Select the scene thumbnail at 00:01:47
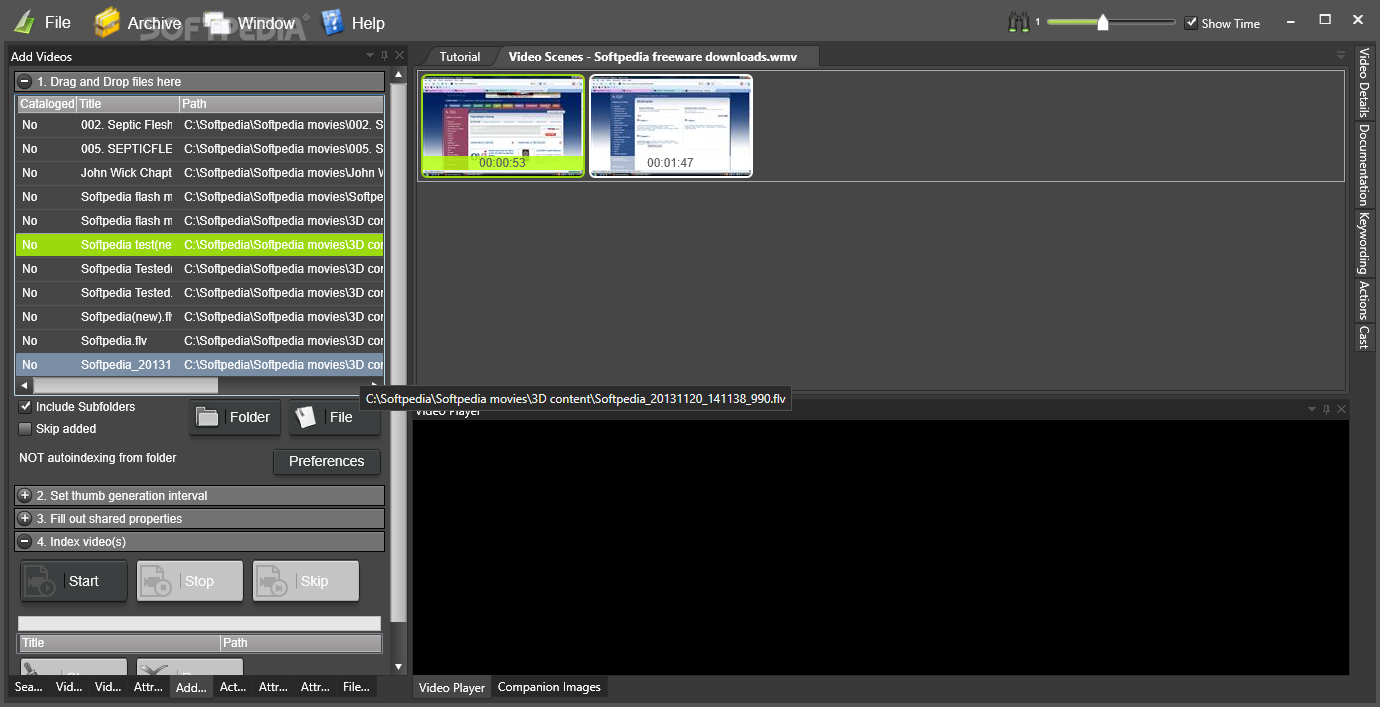 pyautogui.click(x=670, y=126)
